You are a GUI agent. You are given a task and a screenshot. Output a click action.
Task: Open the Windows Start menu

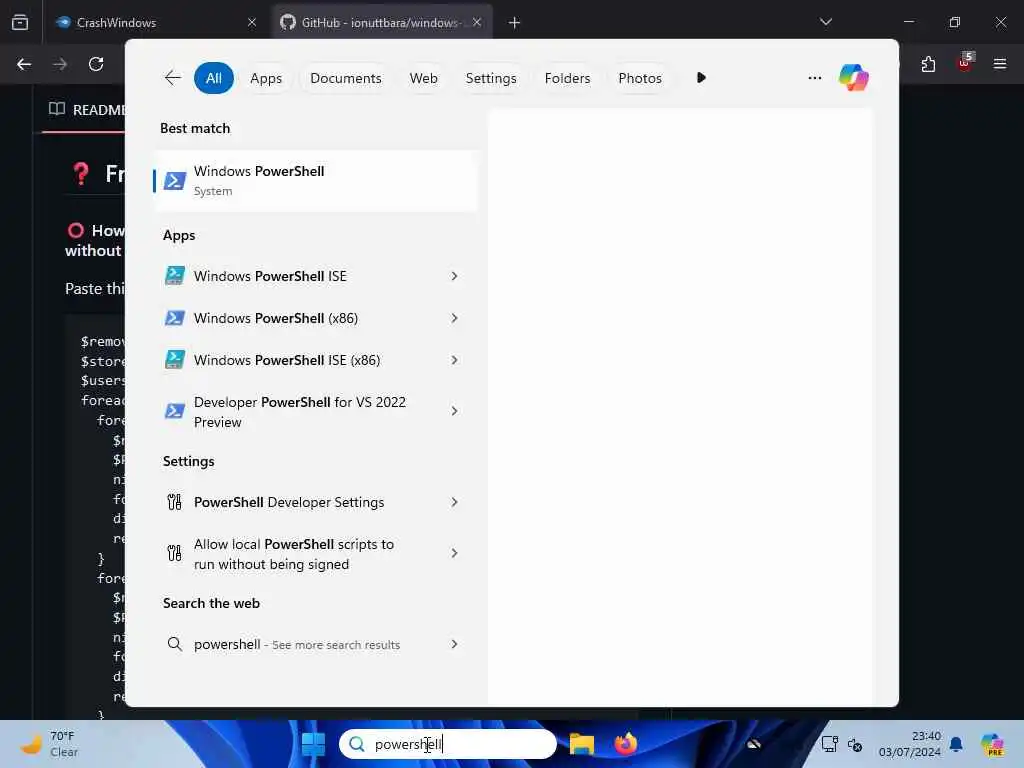(x=313, y=744)
